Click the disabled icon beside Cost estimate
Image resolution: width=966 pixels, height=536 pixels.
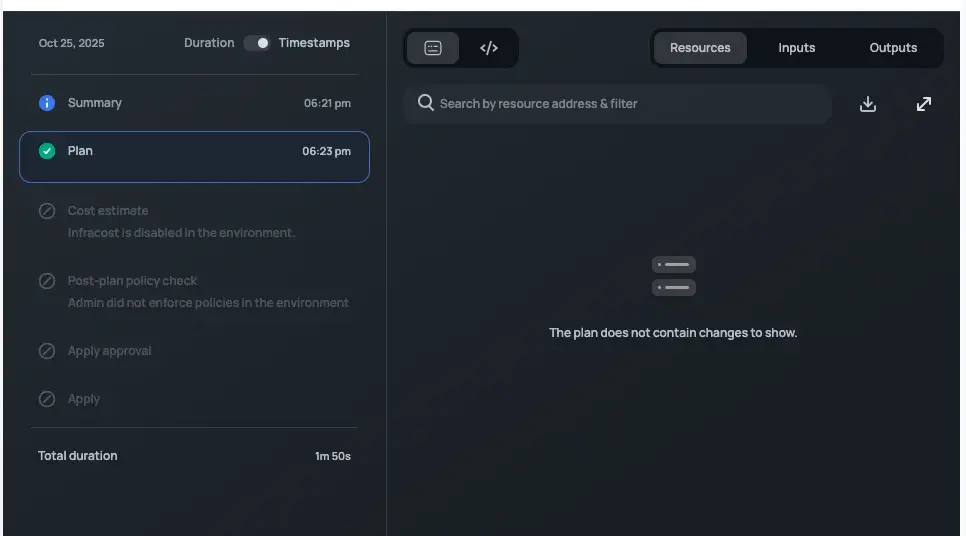click(47, 211)
